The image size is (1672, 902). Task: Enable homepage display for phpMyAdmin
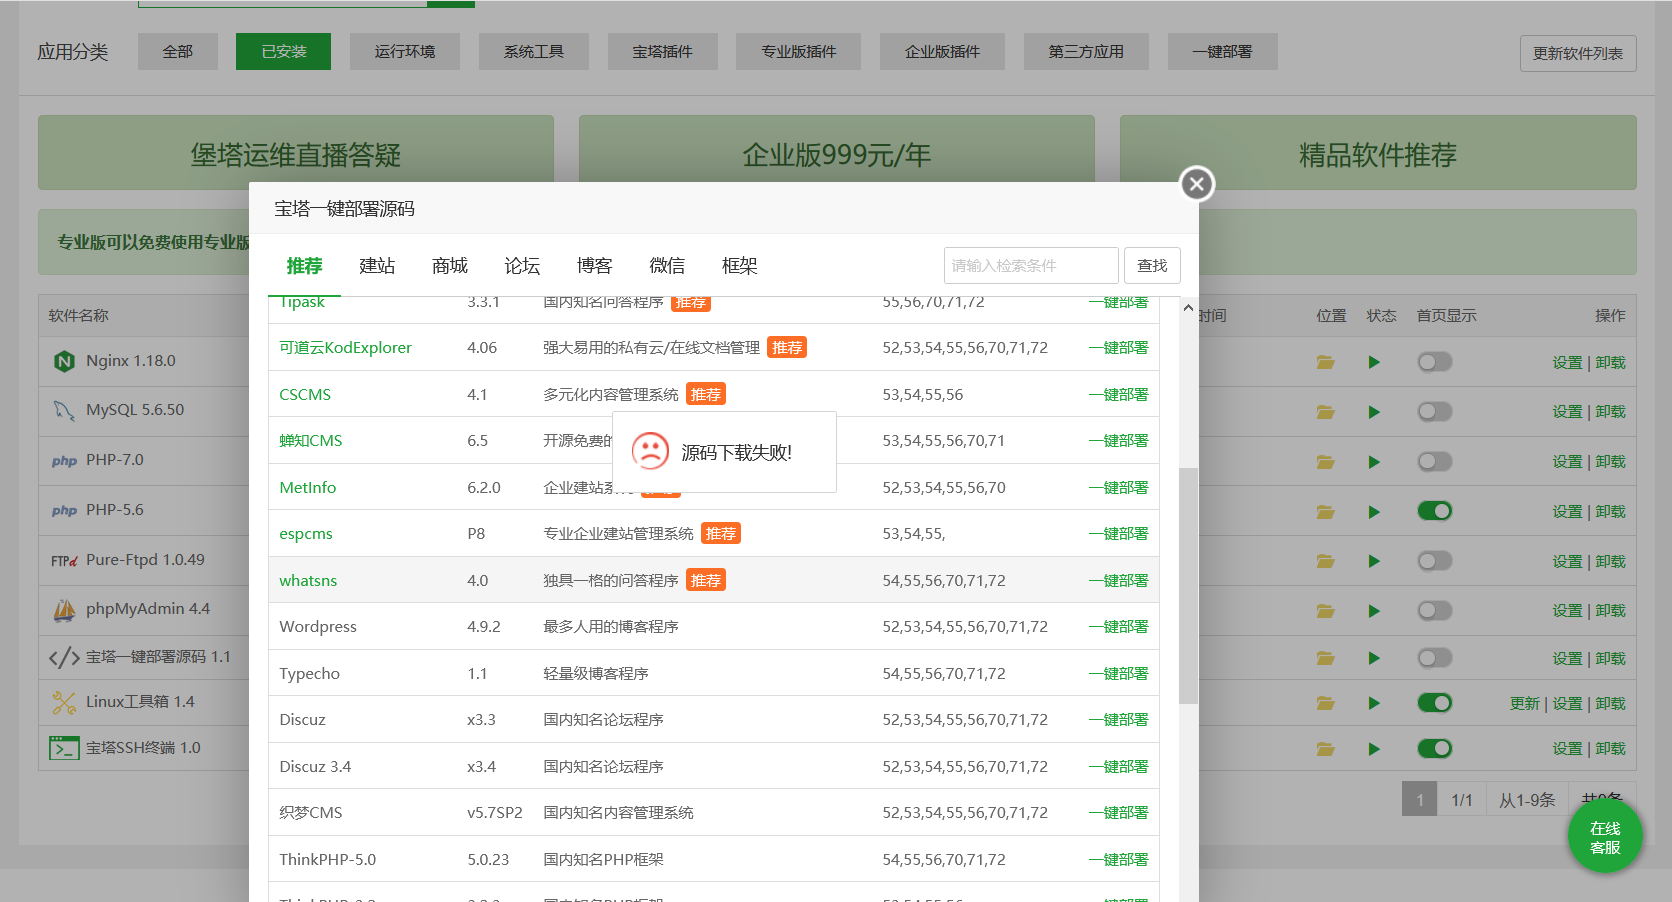point(1435,610)
